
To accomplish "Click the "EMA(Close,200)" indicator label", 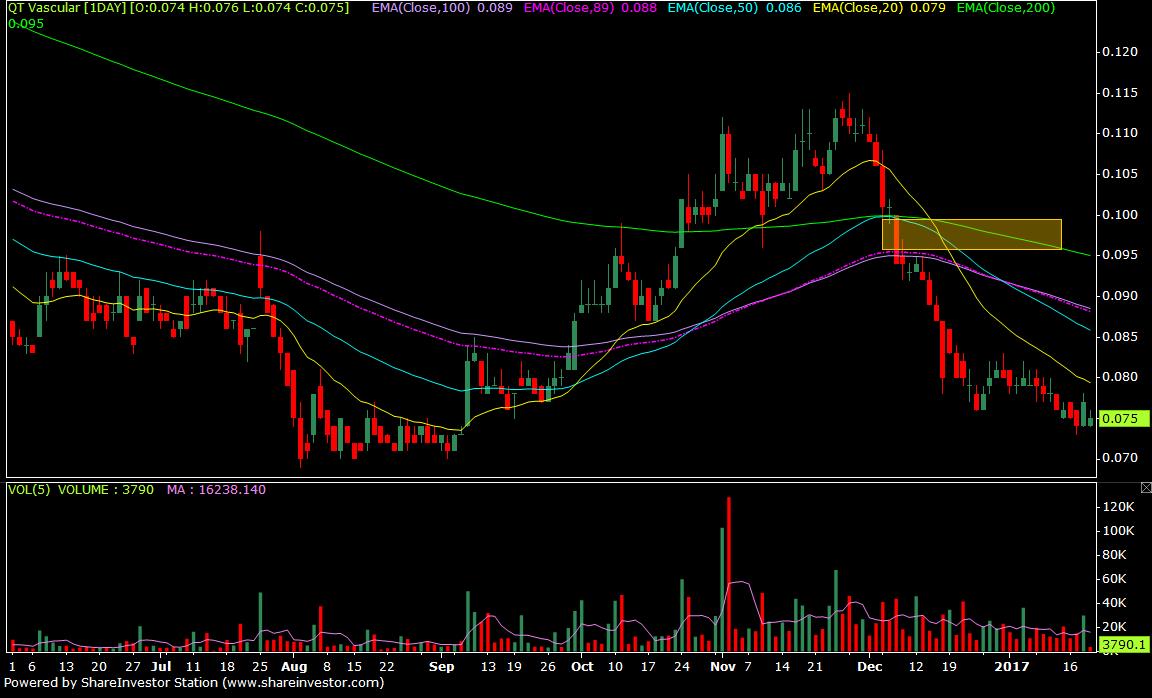I will [1006, 8].
